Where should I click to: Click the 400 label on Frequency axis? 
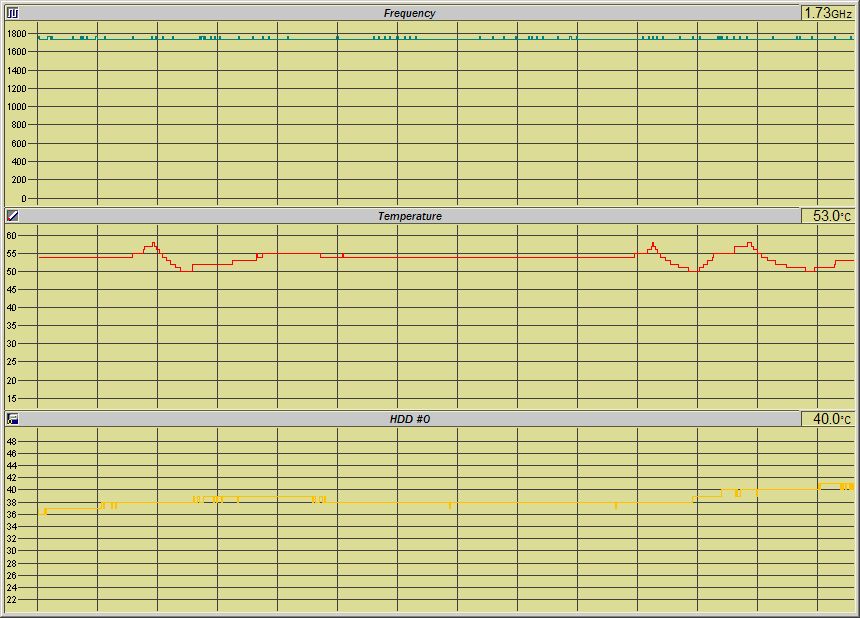click(x=19, y=161)
